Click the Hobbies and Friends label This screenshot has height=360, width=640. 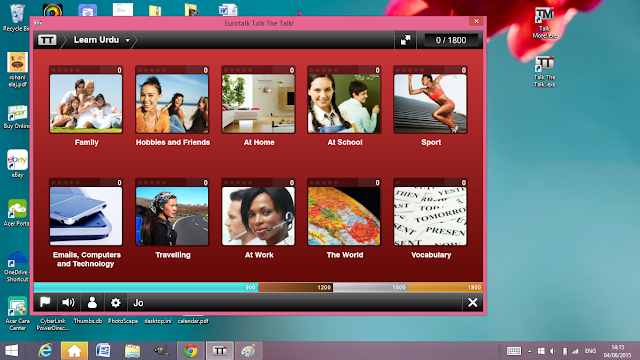pos(173,142)
